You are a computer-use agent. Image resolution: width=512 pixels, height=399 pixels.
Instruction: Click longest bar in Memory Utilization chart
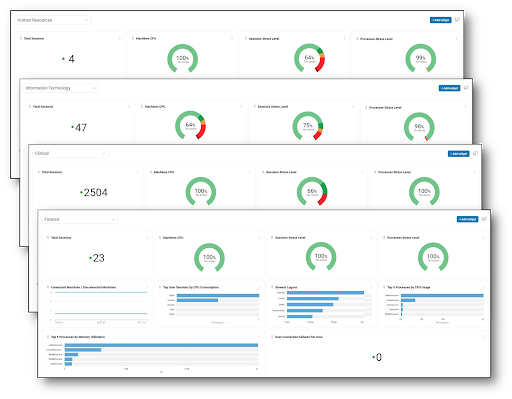pyautogui.click(x=161, y=345)
